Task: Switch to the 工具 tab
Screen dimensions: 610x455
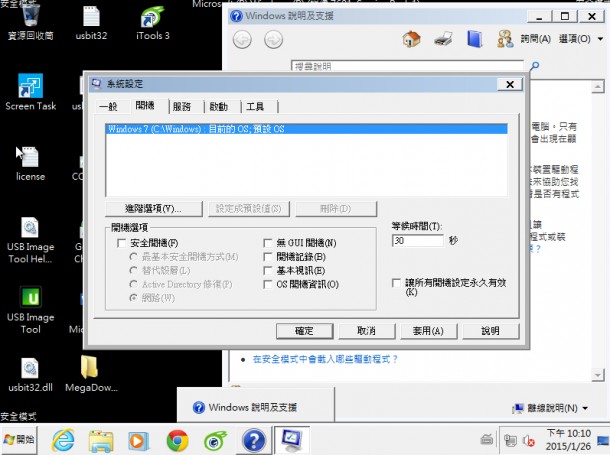Action: pyautogui.click(x=255, y=106)
